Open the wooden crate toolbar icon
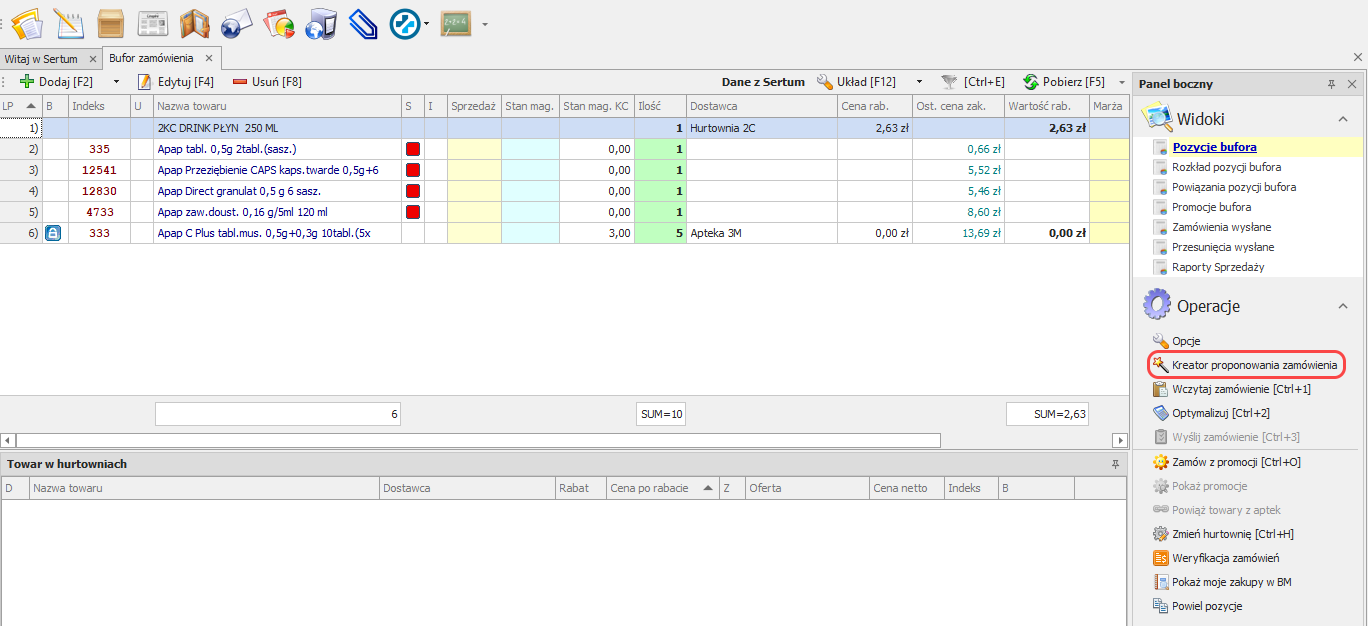This screenshot has width=1368, height=626. [x=110, y=23]
